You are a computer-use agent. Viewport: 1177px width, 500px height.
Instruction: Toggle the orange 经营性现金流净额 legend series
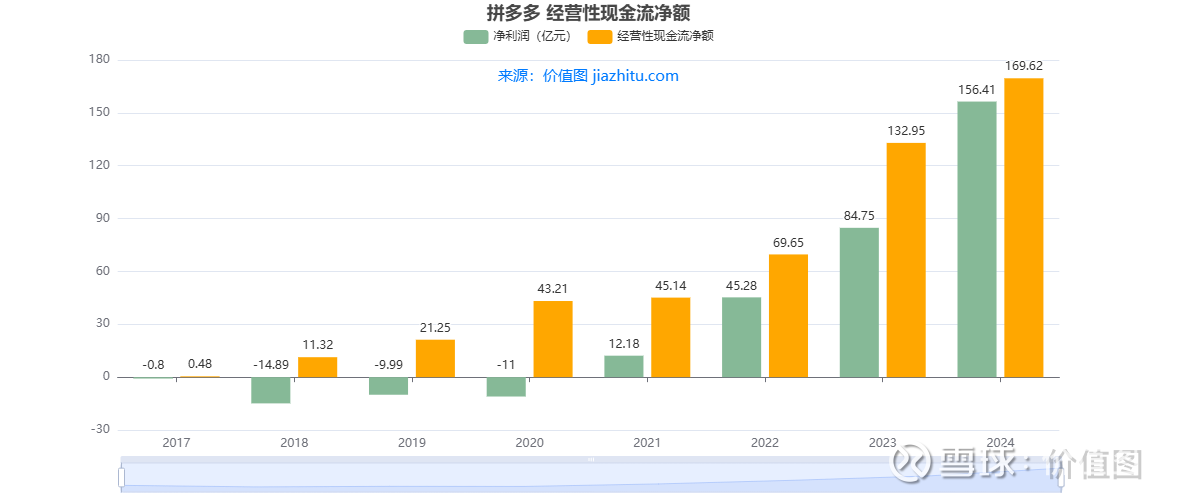pyautogui.click(x=650, y=37)
